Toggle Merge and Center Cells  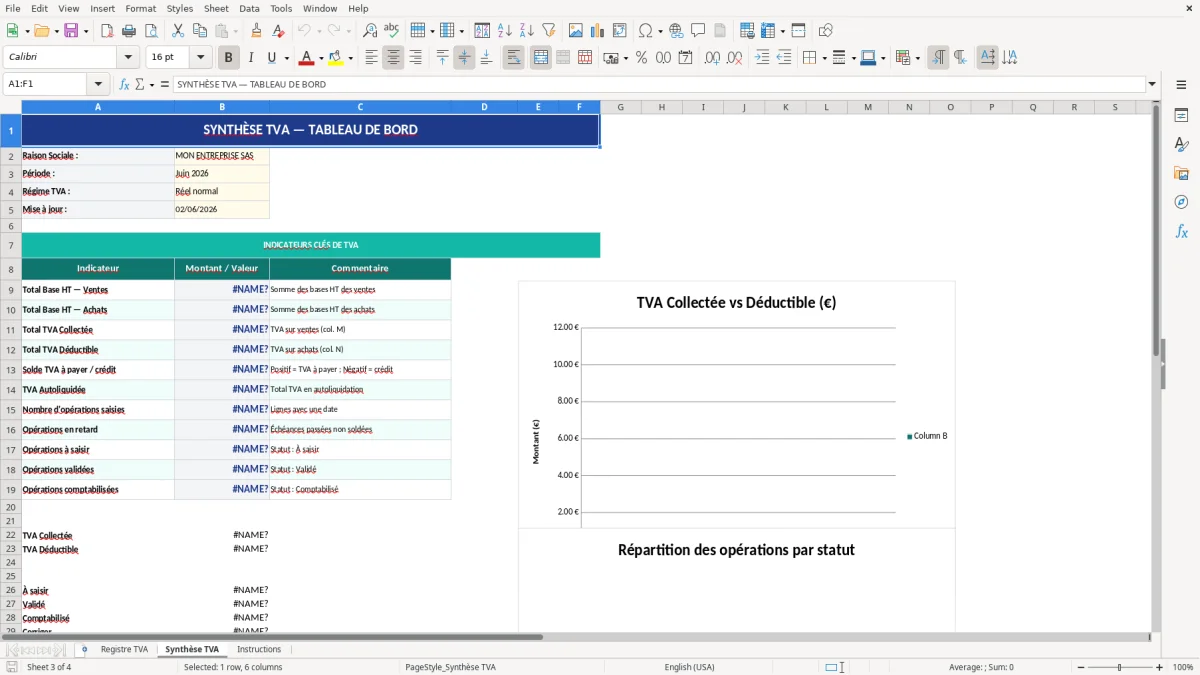(540, 58)
